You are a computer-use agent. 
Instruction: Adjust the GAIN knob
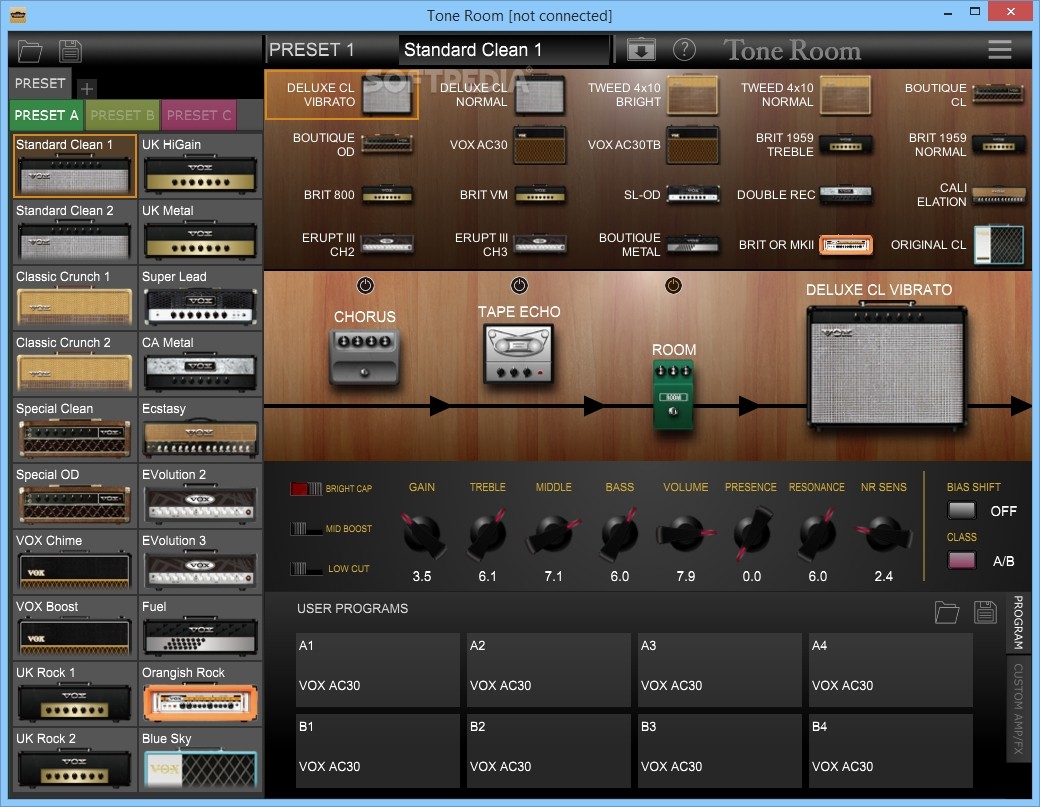(422, 533)
